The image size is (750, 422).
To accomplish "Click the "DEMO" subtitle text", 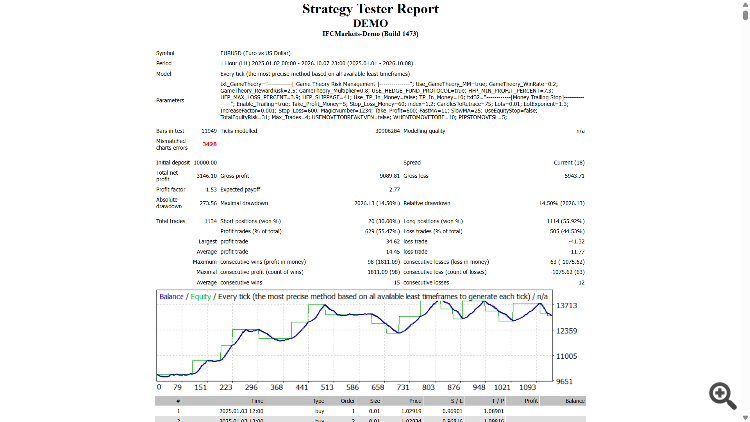I will coord(370,23).
